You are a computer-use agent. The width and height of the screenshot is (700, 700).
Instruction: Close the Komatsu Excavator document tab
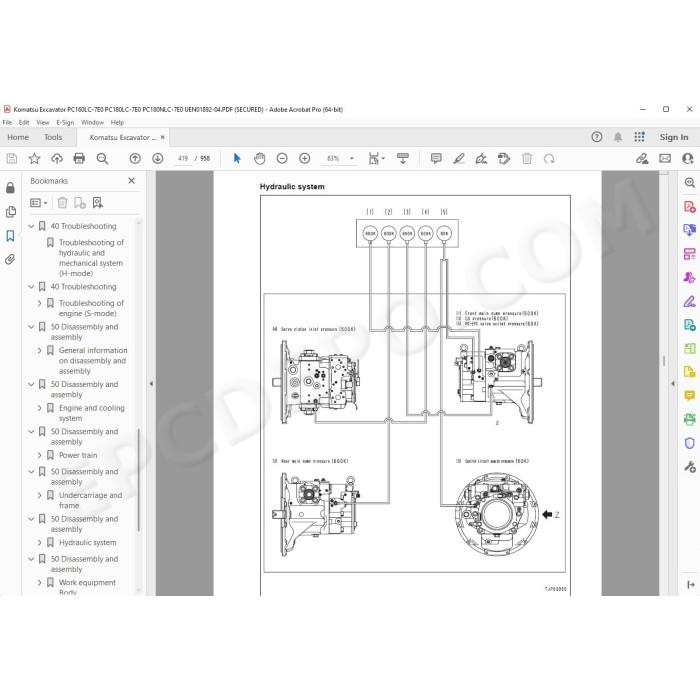(x=162, y=137)
